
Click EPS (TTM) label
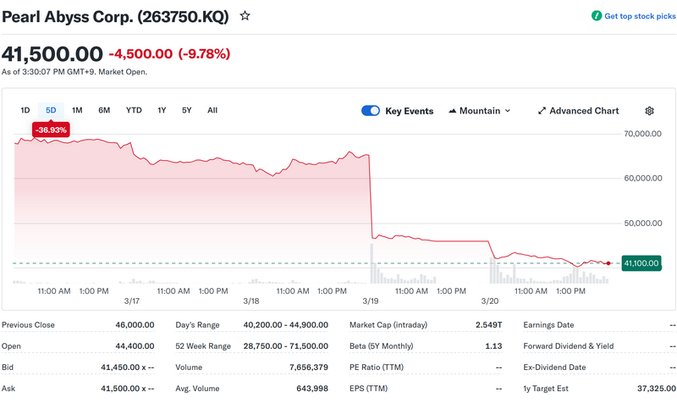[368, 388]
